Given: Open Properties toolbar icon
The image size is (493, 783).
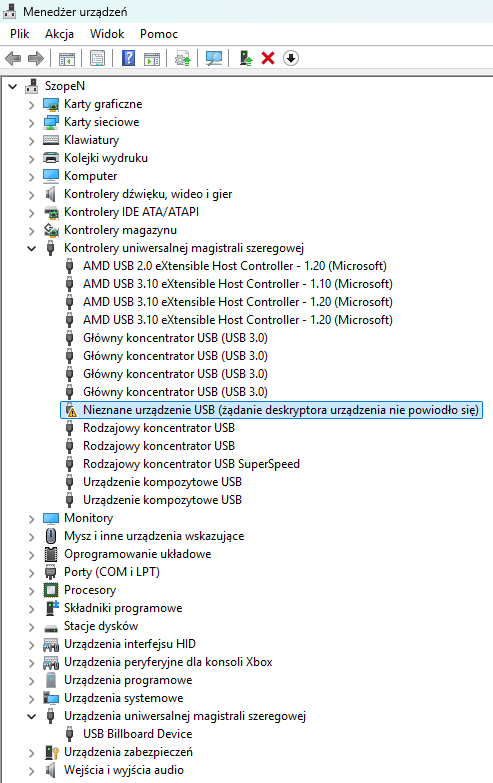Looking at the screenshot, I should click(x=97, y=58).
